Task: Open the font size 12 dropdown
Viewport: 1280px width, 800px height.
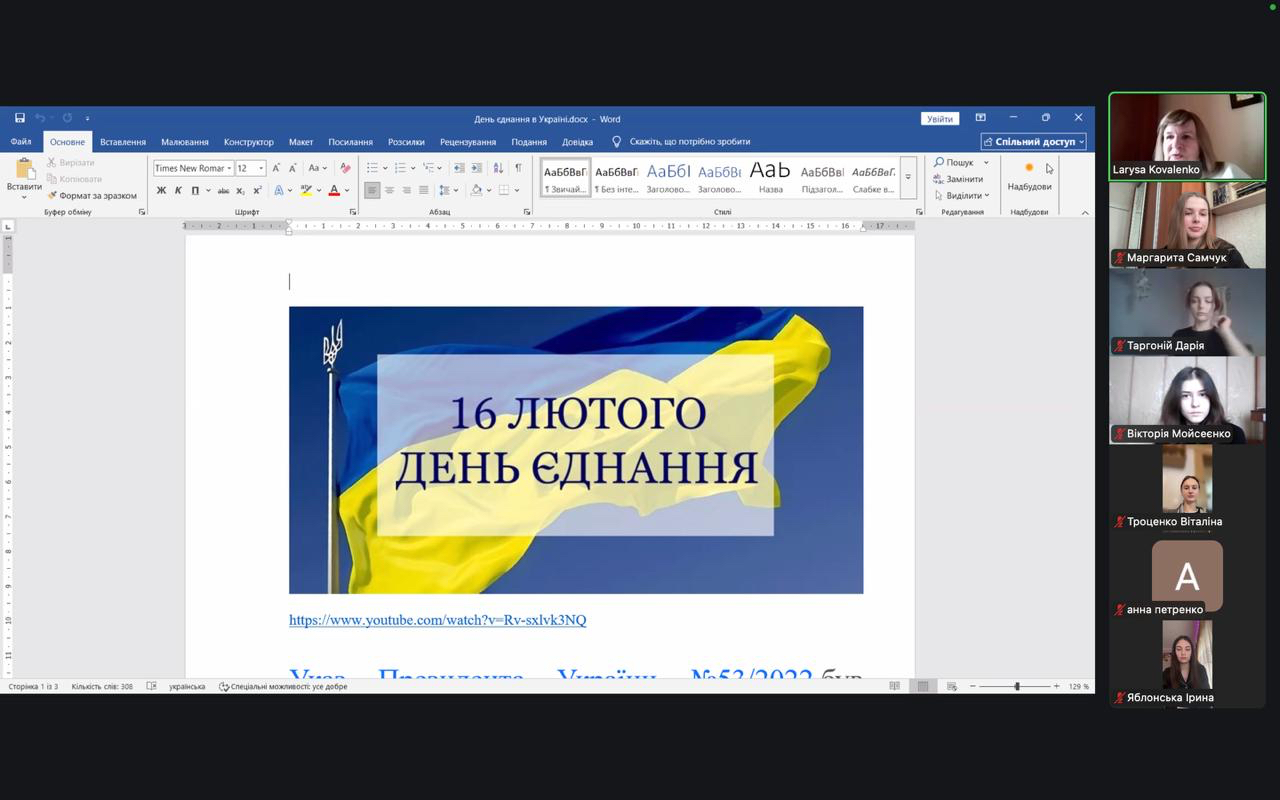Action: (261, 168)
